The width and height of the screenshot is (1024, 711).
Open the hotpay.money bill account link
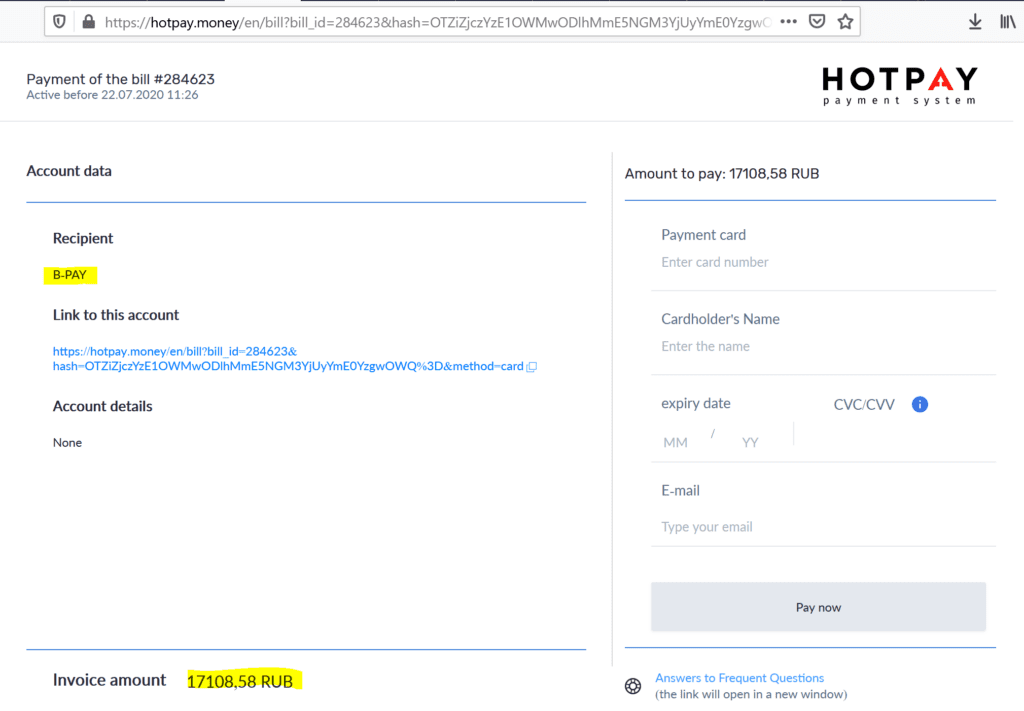click(288, 358)
